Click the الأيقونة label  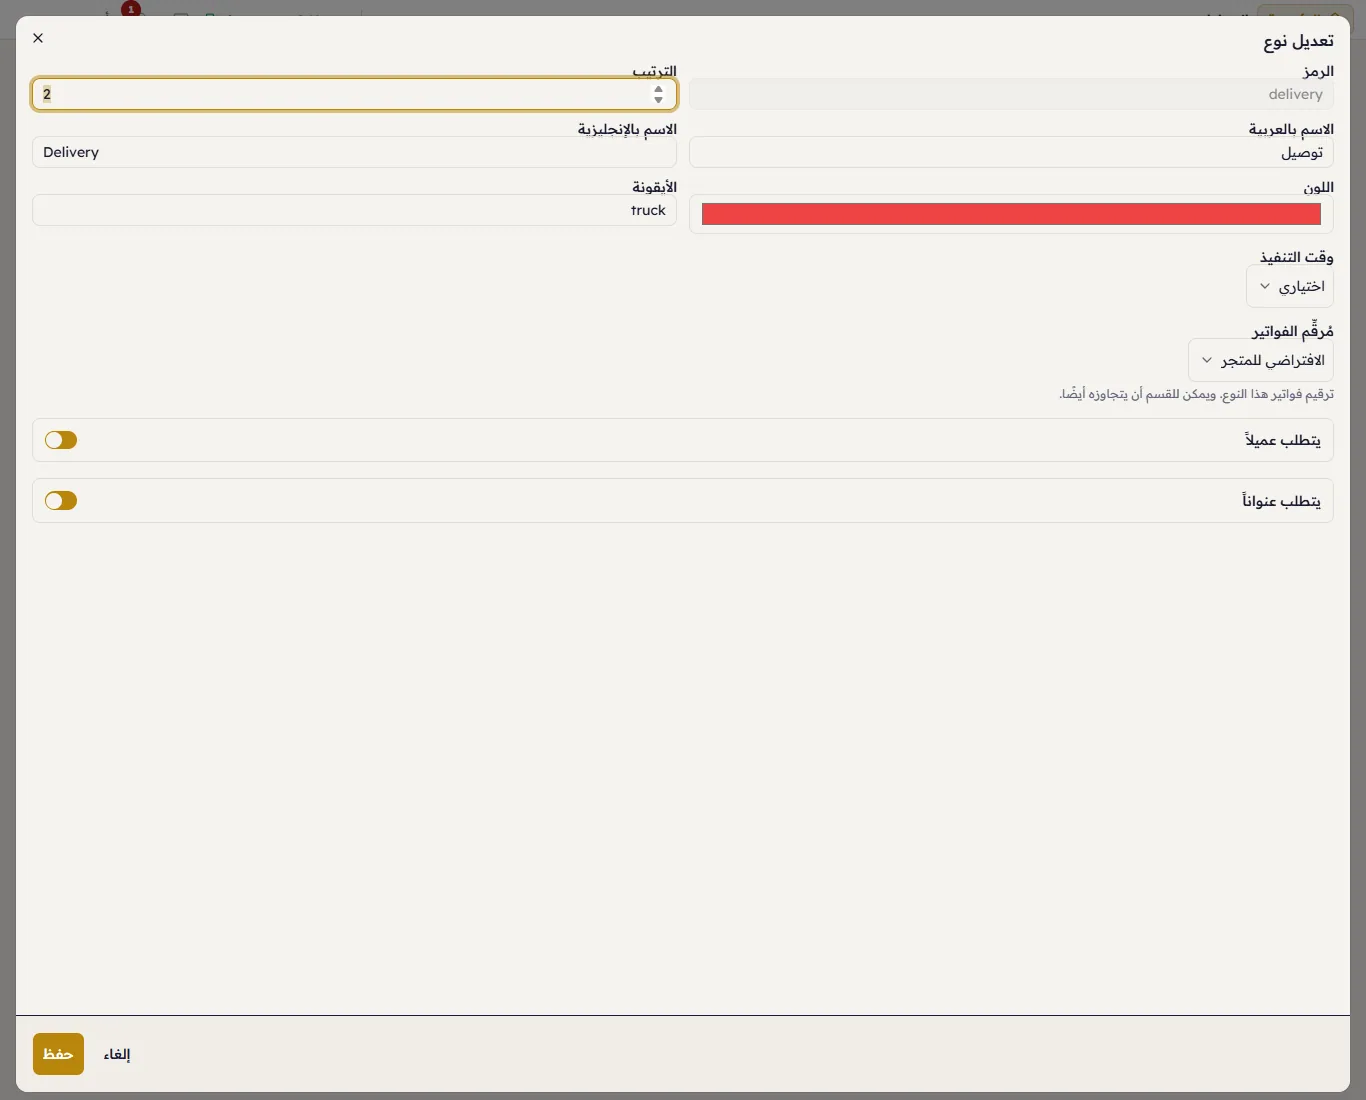click(x=654, y=187)
